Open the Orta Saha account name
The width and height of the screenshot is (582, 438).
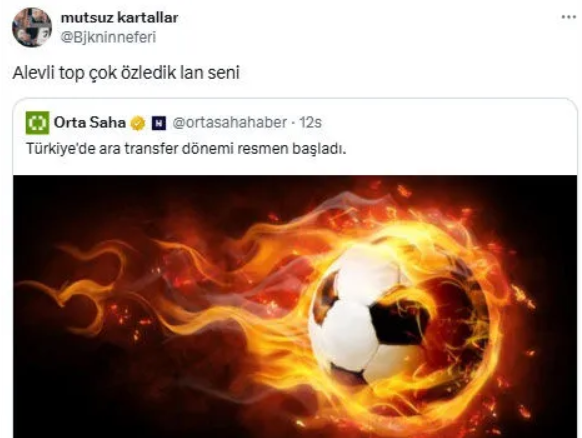coord(90,122)
